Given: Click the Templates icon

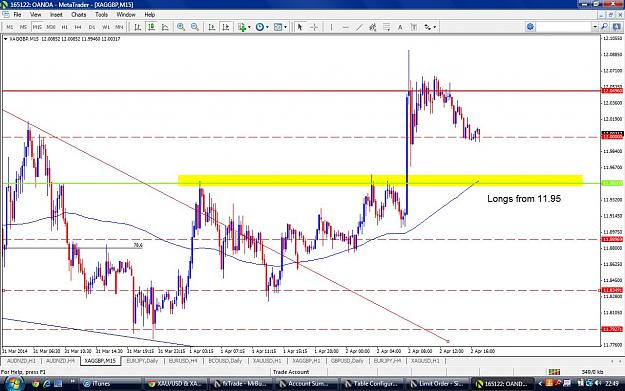Looking at the screenshot, I should pos(278,27).
